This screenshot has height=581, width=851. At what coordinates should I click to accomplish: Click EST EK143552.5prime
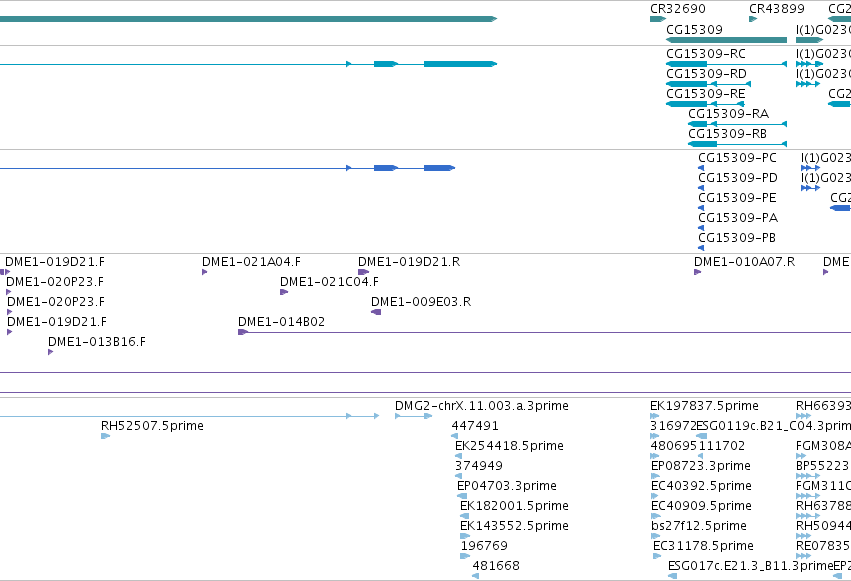coord(515,527)
